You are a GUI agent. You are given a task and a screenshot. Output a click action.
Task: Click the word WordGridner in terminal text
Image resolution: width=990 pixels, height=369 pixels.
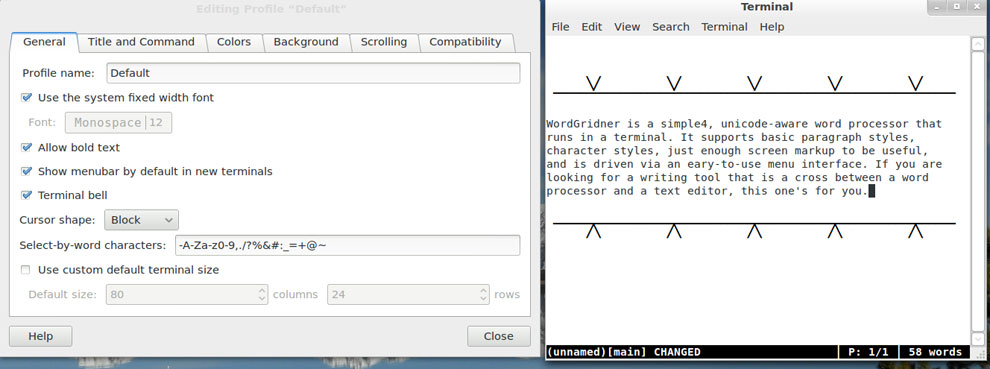point(583,123)
